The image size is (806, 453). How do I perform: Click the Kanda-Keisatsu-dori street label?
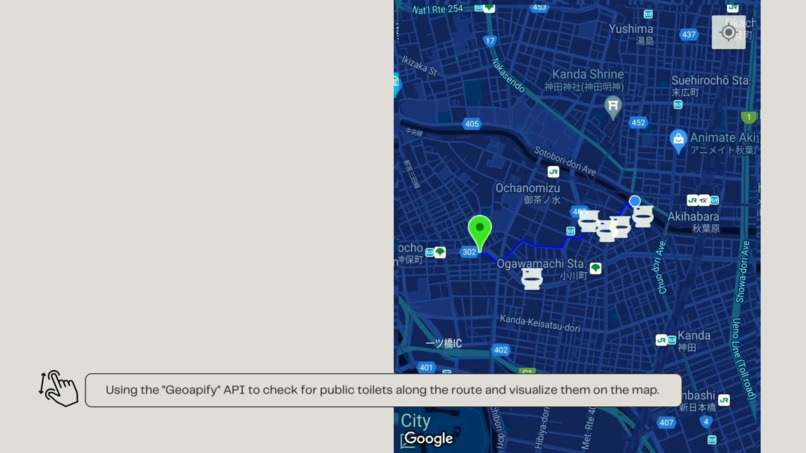pos(540,323)
